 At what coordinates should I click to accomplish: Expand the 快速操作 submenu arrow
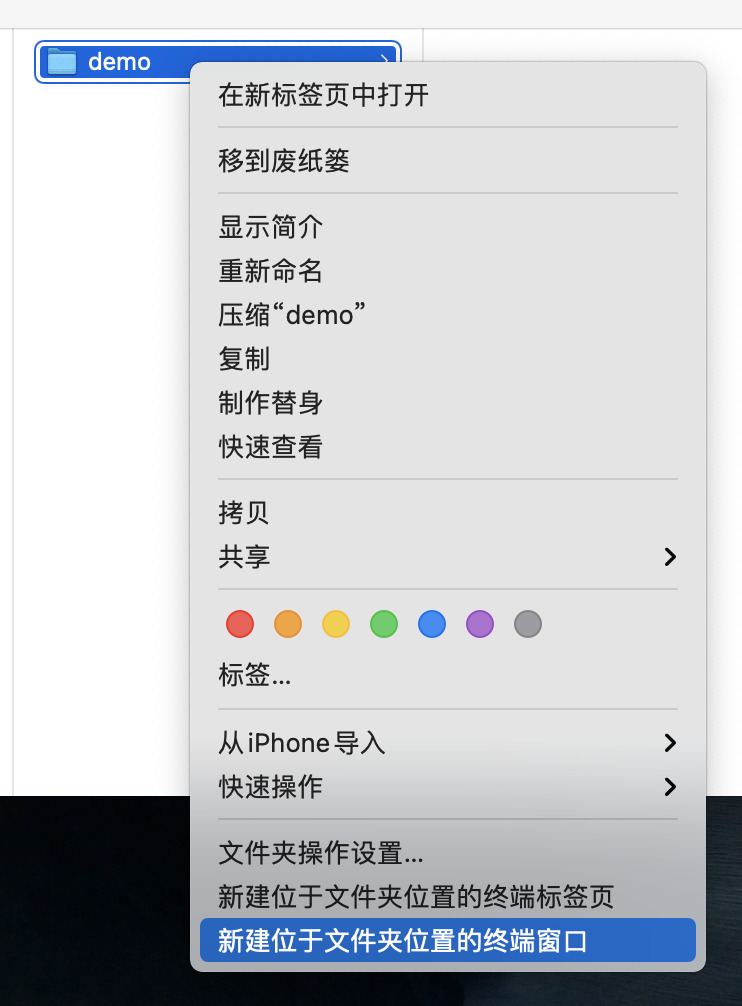[670, 787]
